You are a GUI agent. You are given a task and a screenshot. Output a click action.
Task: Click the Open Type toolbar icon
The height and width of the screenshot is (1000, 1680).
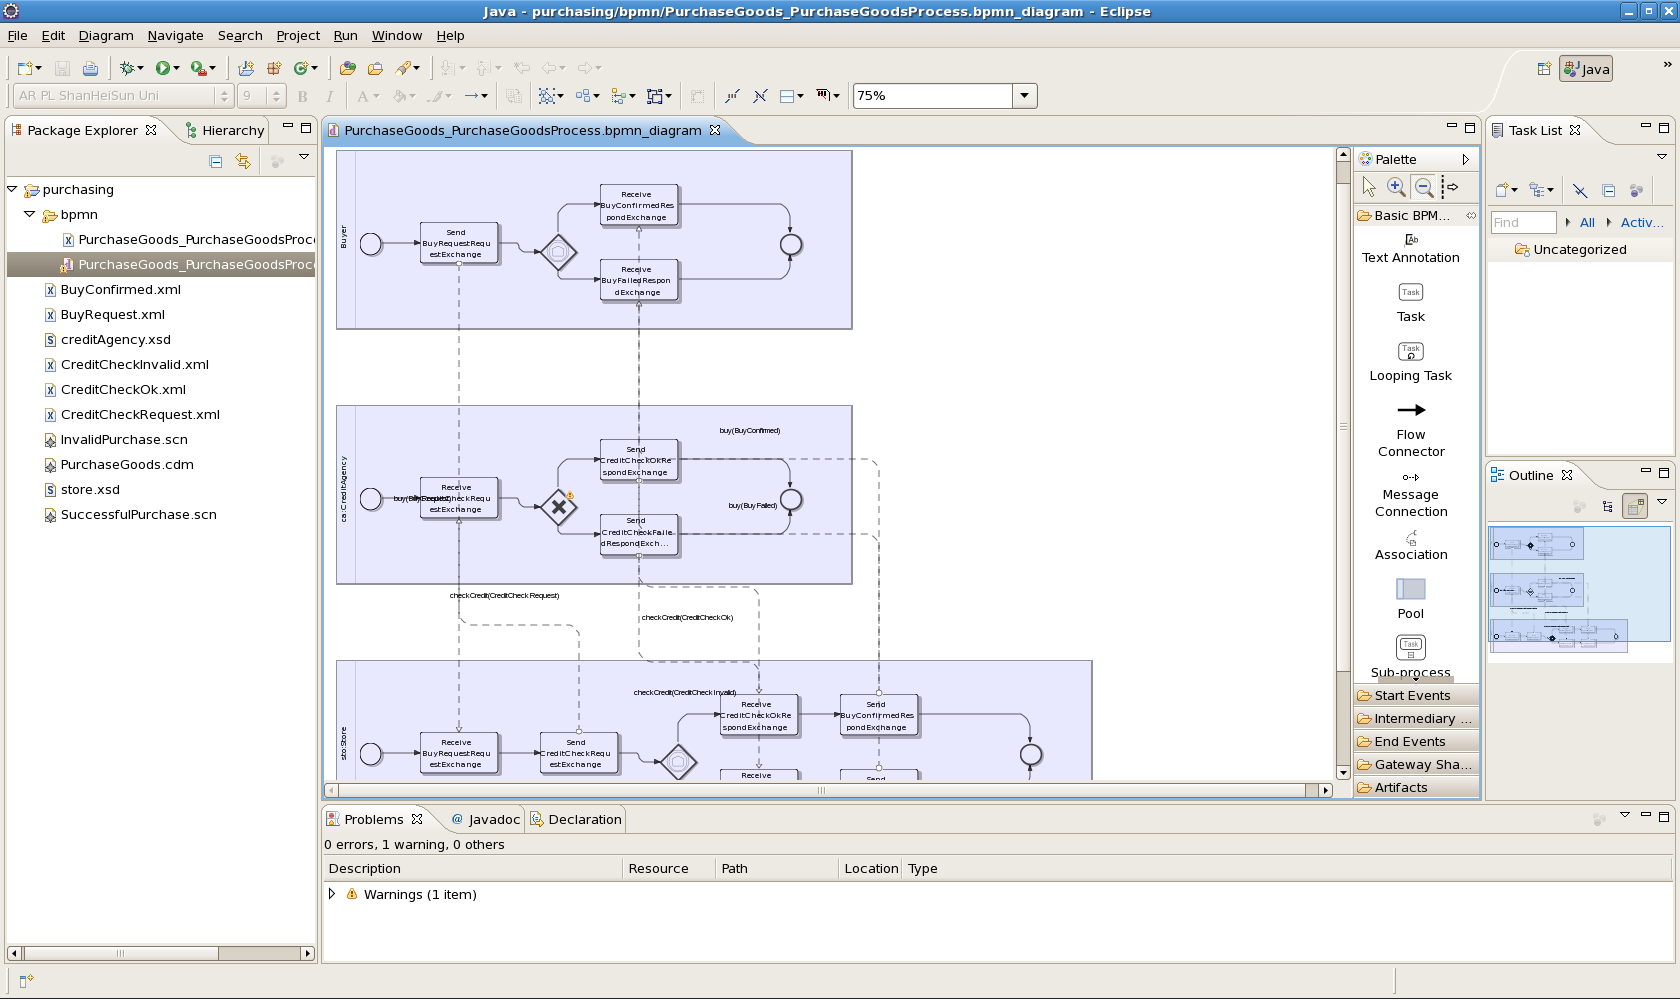click(x=347, y=68)
